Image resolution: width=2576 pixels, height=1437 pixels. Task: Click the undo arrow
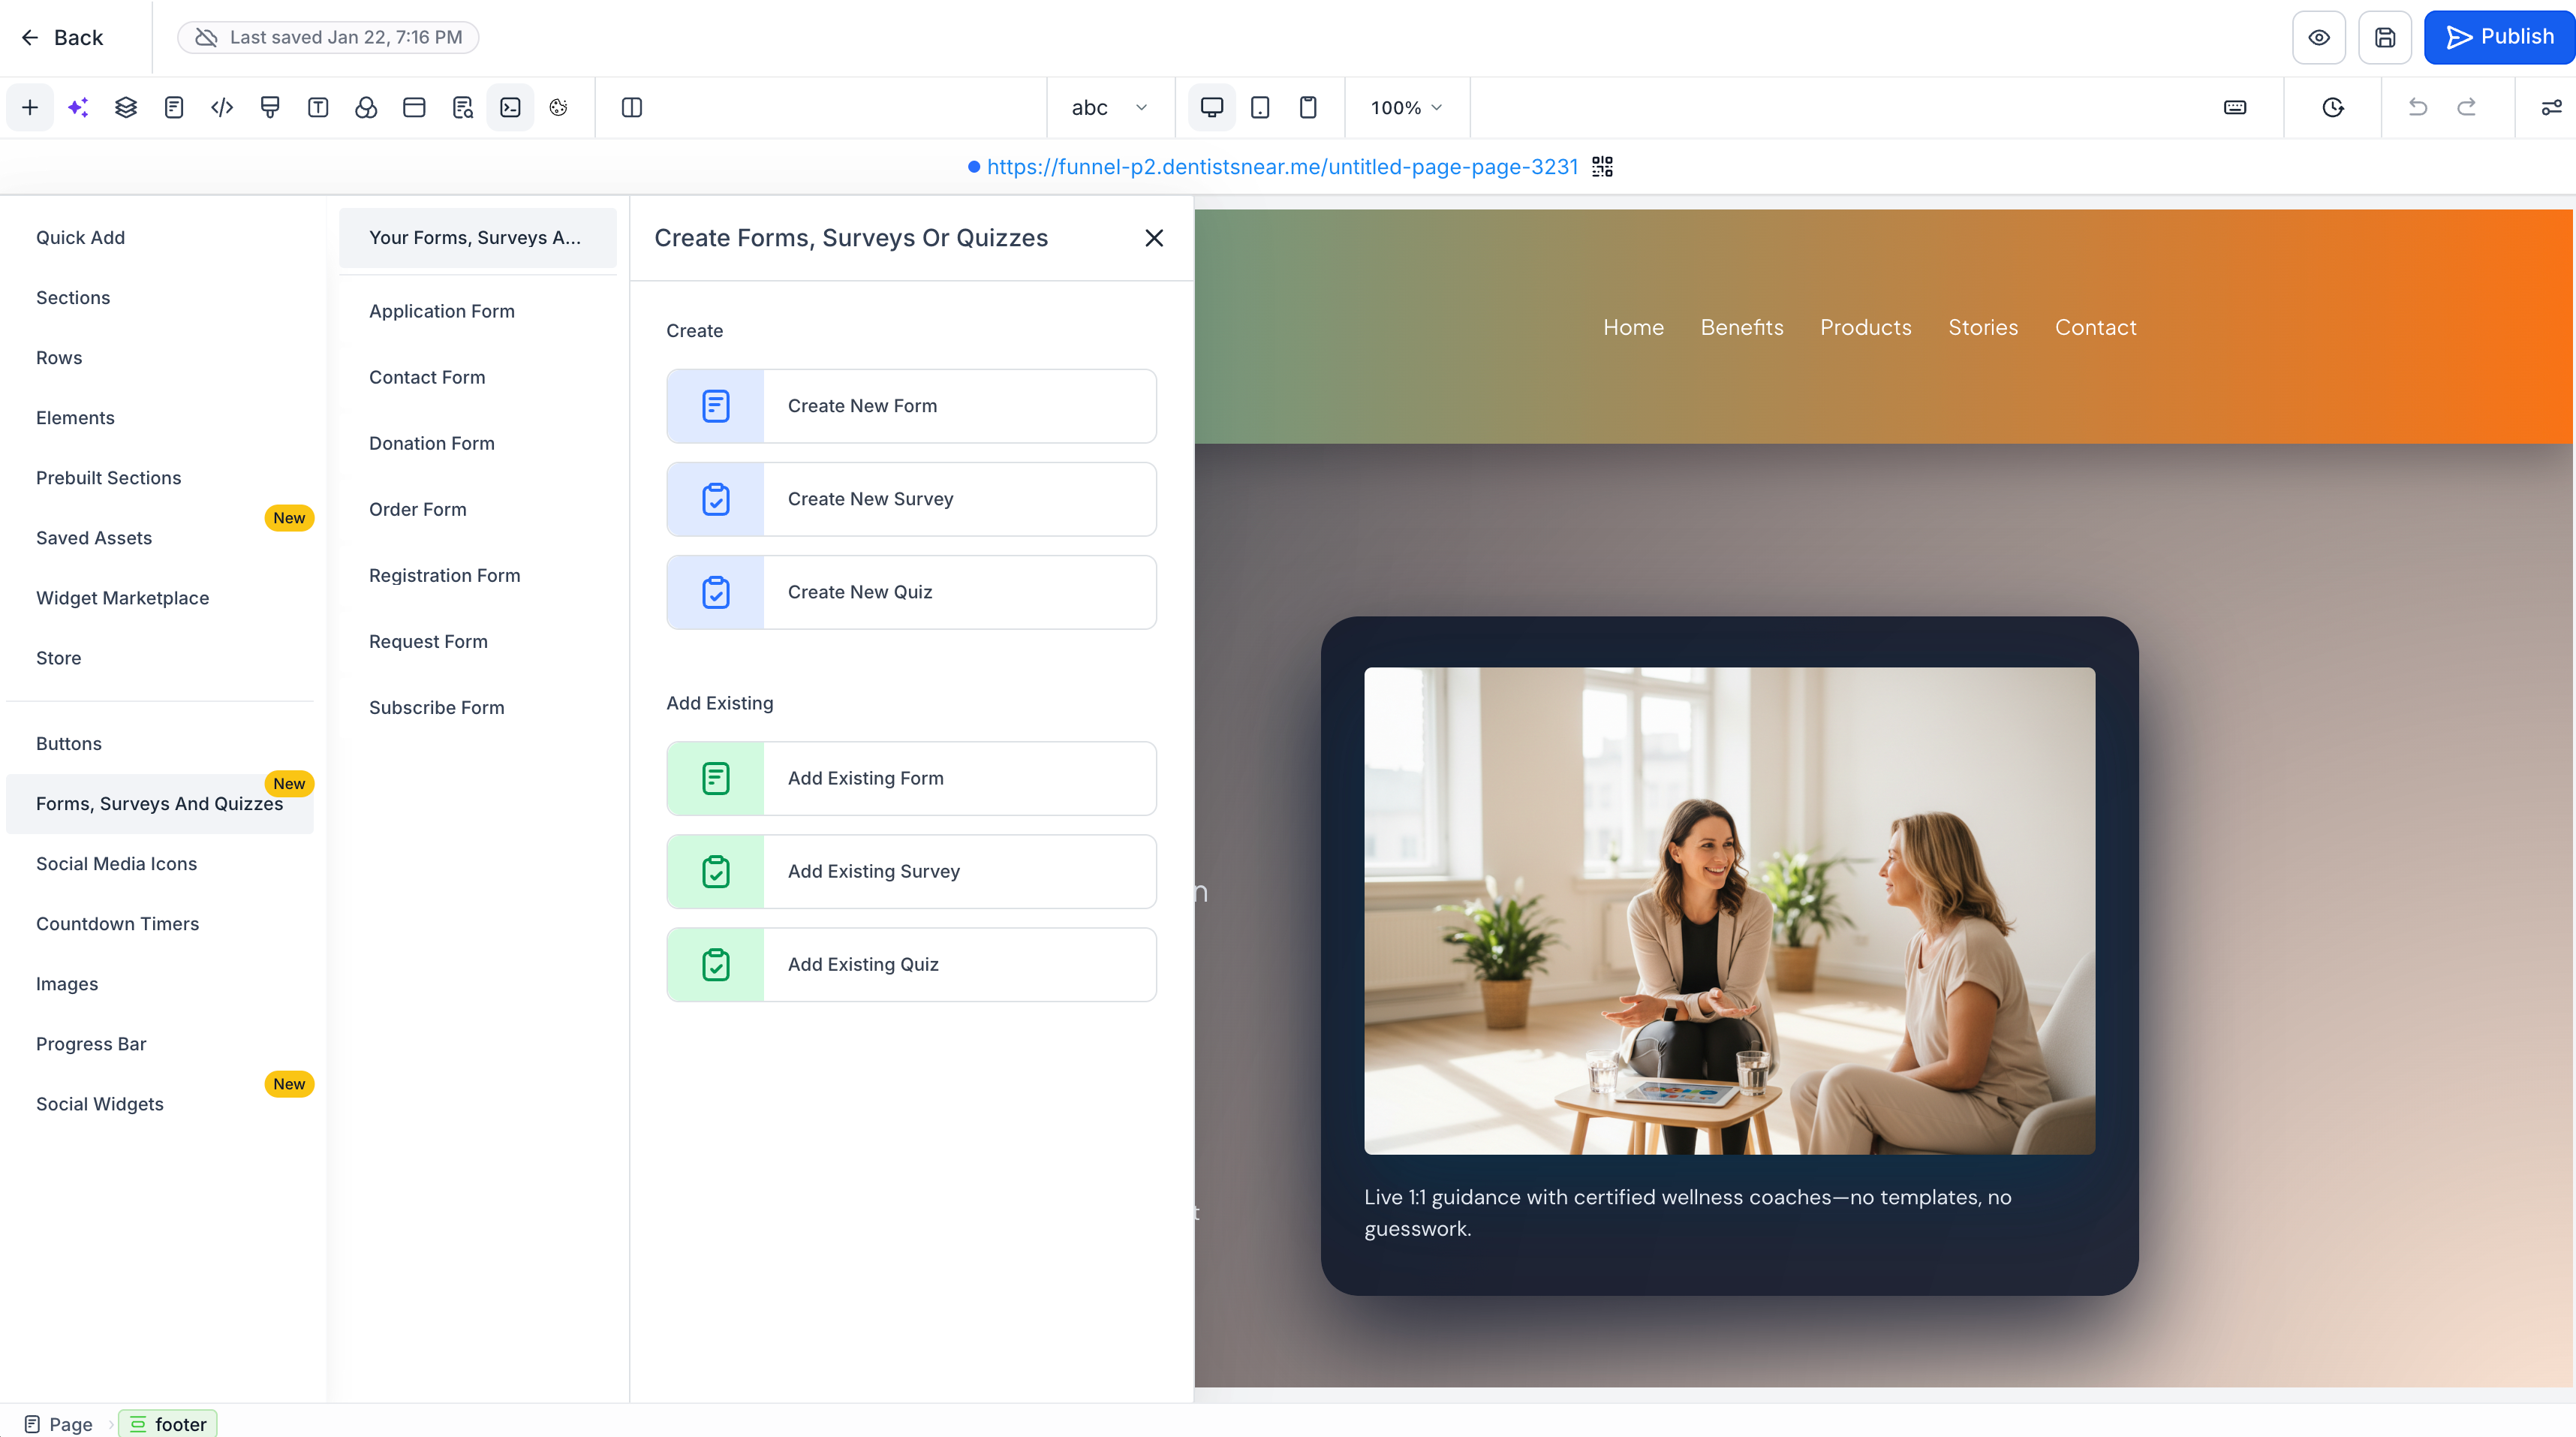point(2418,107)
